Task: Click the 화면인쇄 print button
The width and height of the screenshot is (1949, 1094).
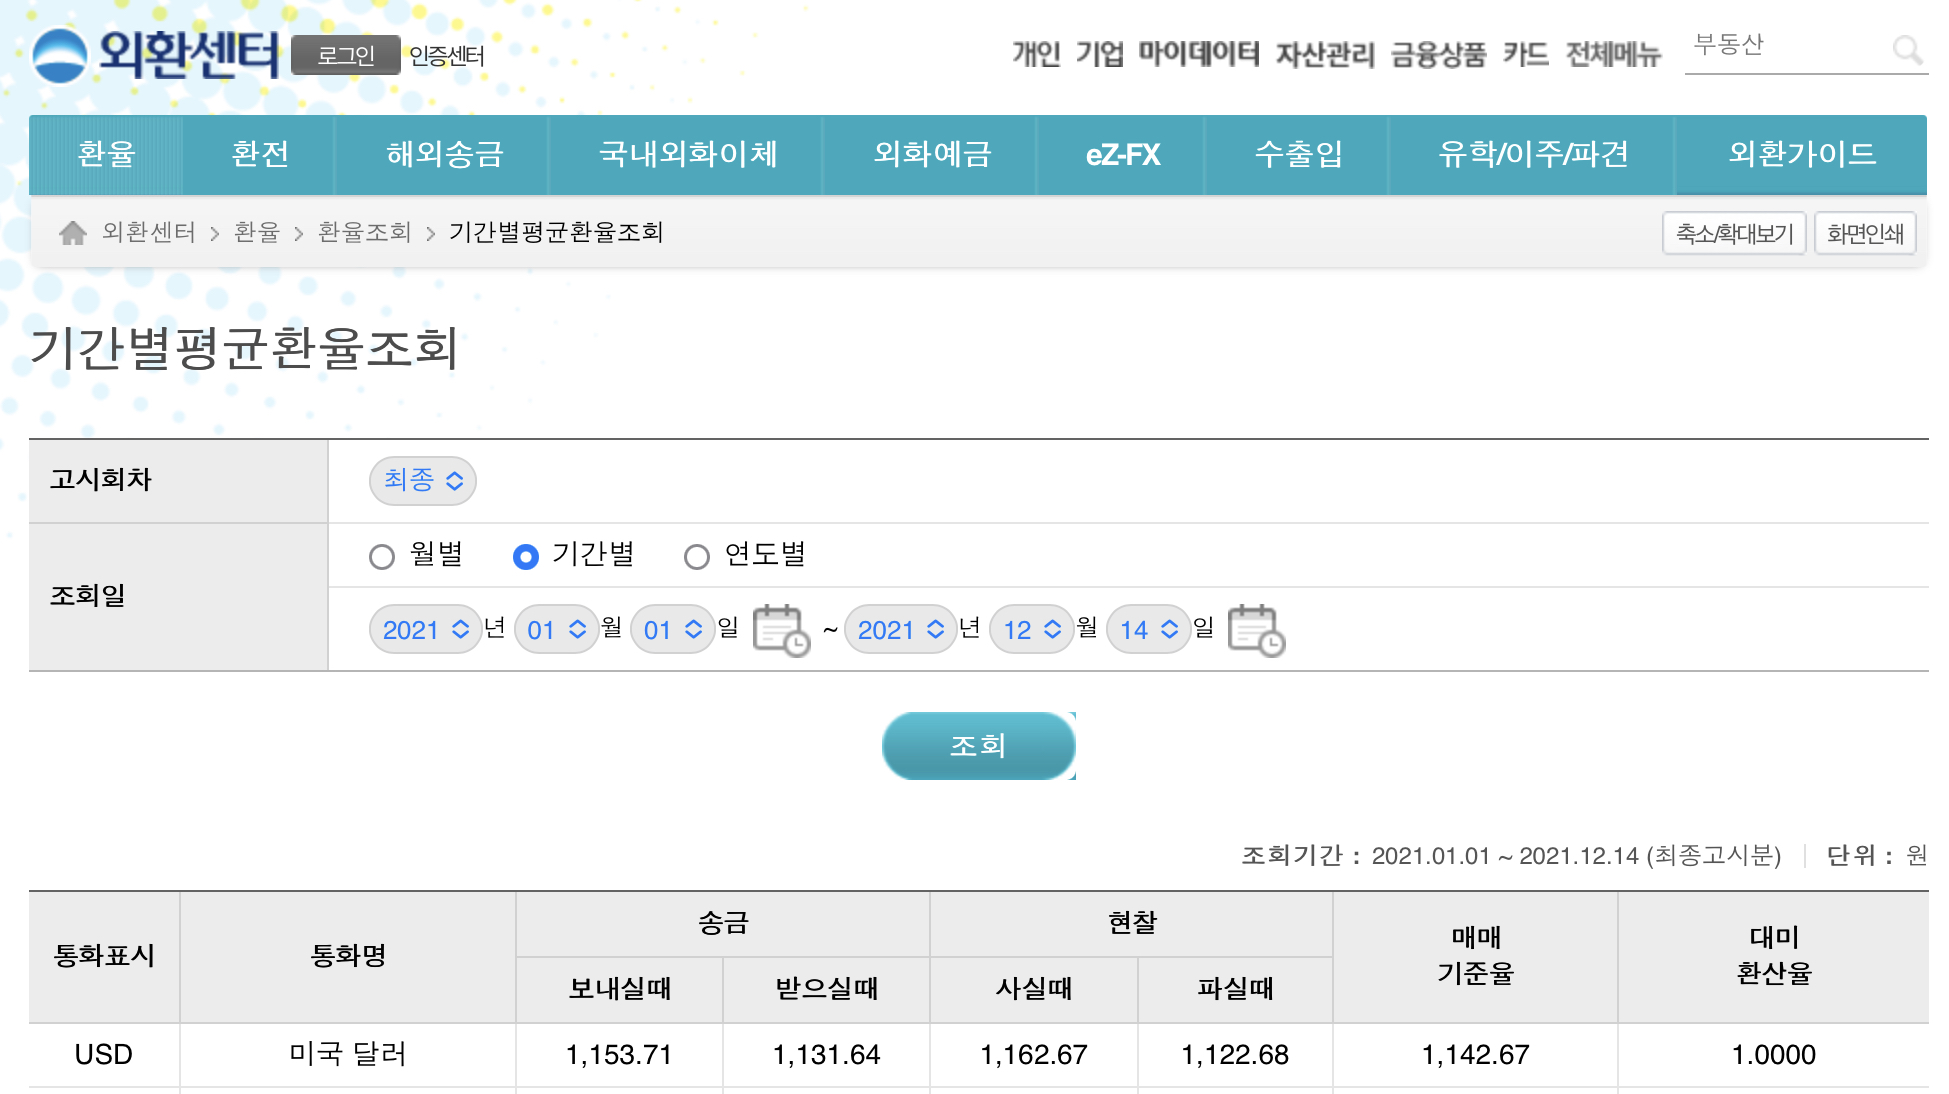Action: (1864, 233)
